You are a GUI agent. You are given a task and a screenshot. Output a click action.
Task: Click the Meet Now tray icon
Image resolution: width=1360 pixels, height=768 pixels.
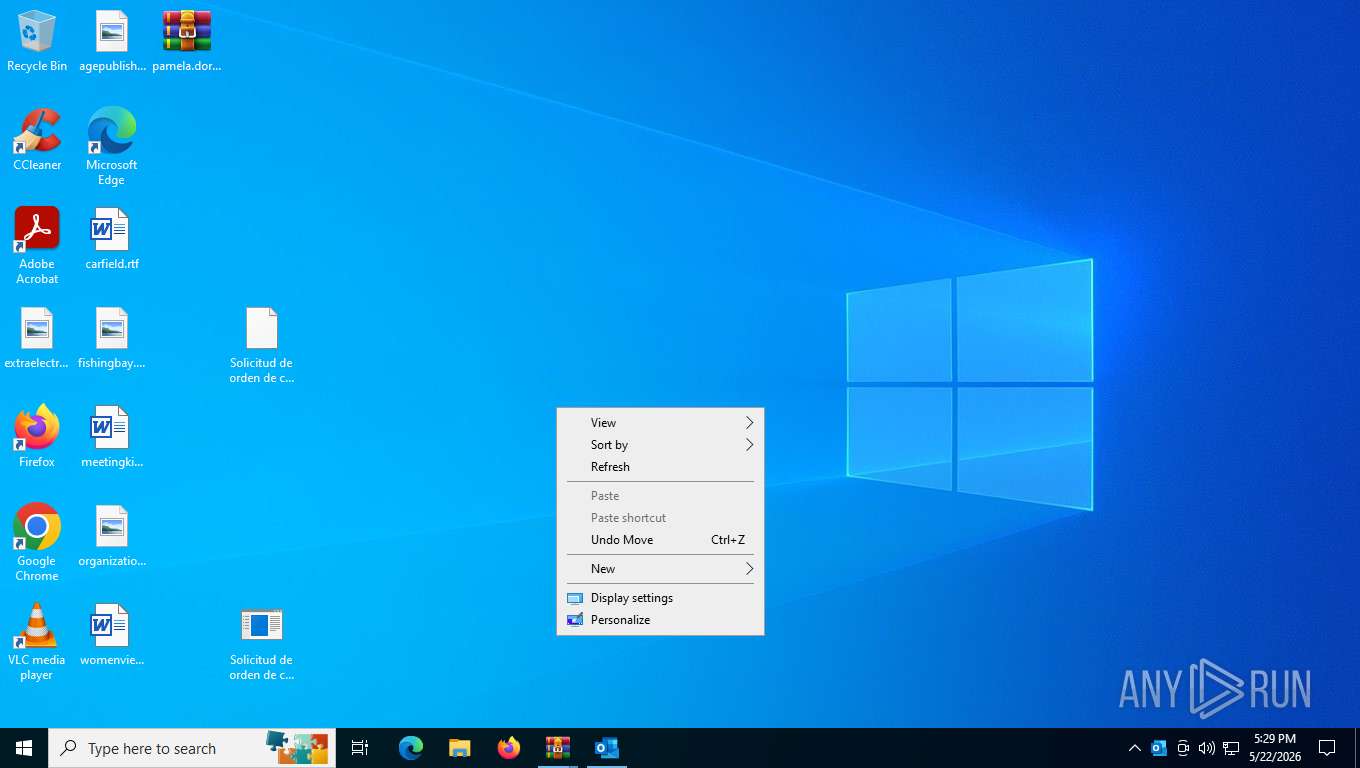click(x=1183, y=748)
